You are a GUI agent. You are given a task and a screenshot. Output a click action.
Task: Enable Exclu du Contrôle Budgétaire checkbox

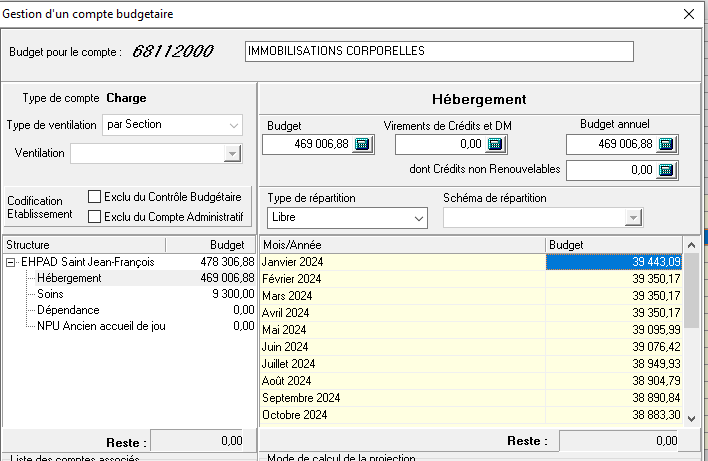point(96,197)
